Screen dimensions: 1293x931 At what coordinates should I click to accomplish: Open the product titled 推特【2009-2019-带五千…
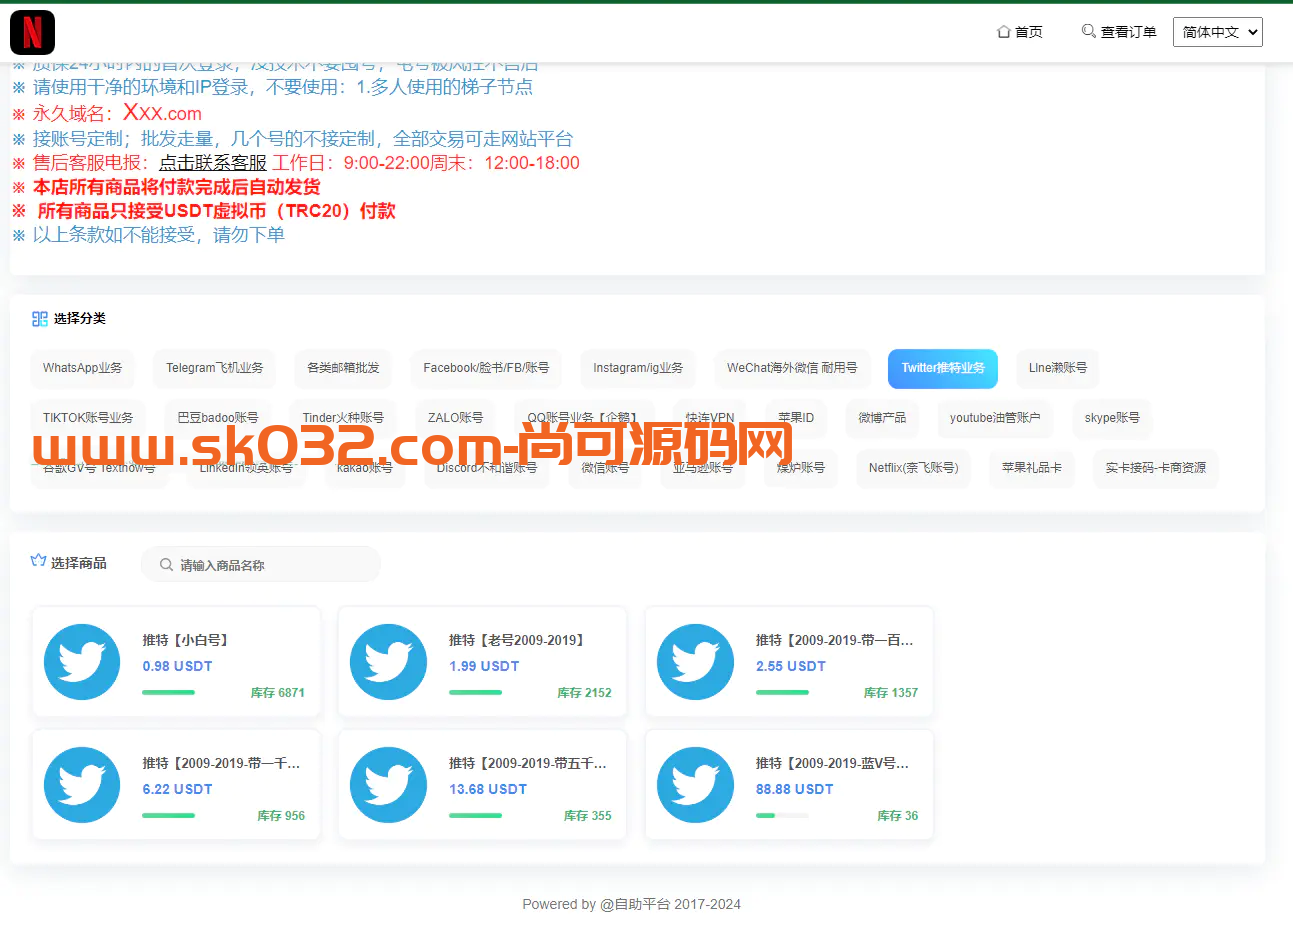[x=528, y=763]
